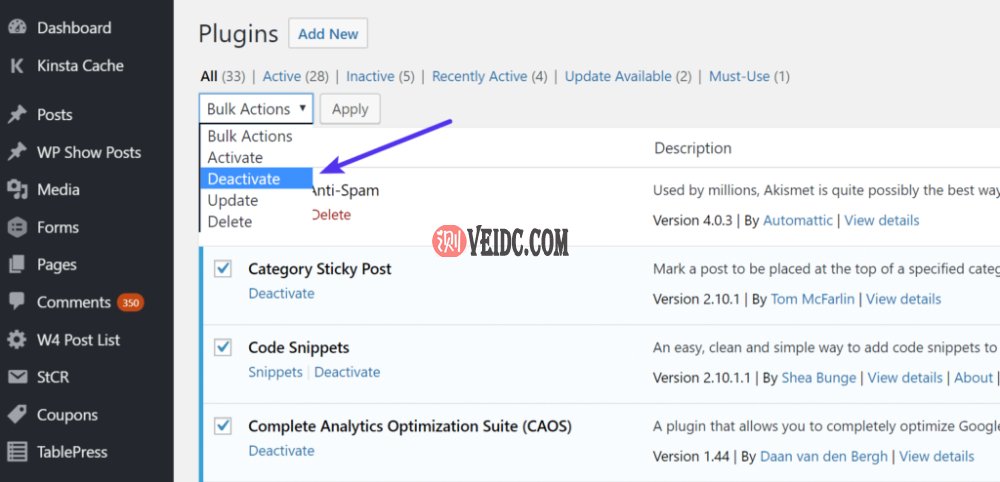Filter plugins by Inactive

point(370,76)
